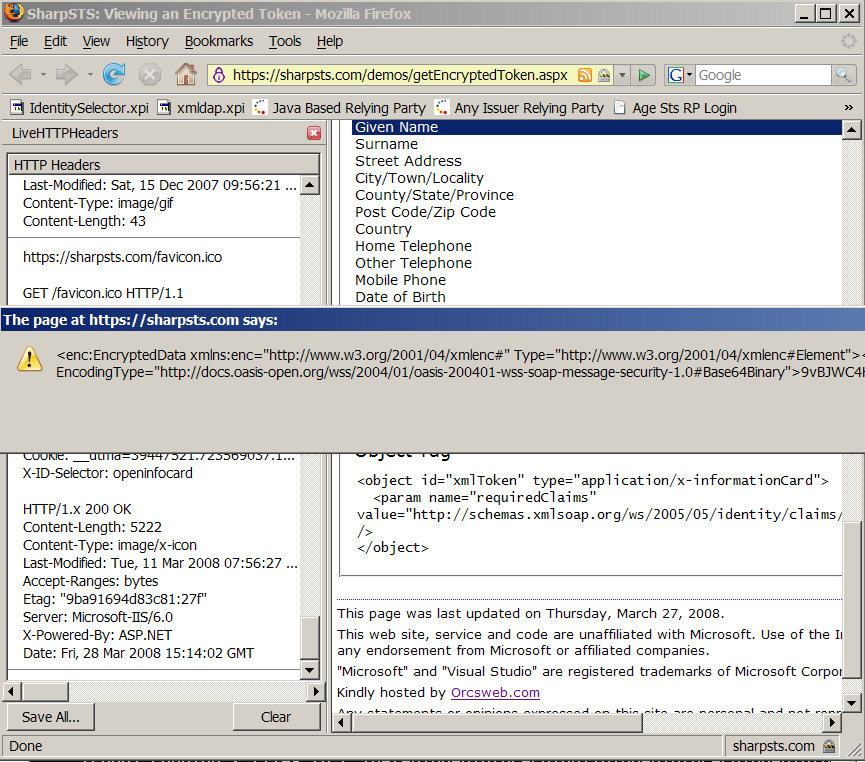Click the site identity icon in address bar

219,75
